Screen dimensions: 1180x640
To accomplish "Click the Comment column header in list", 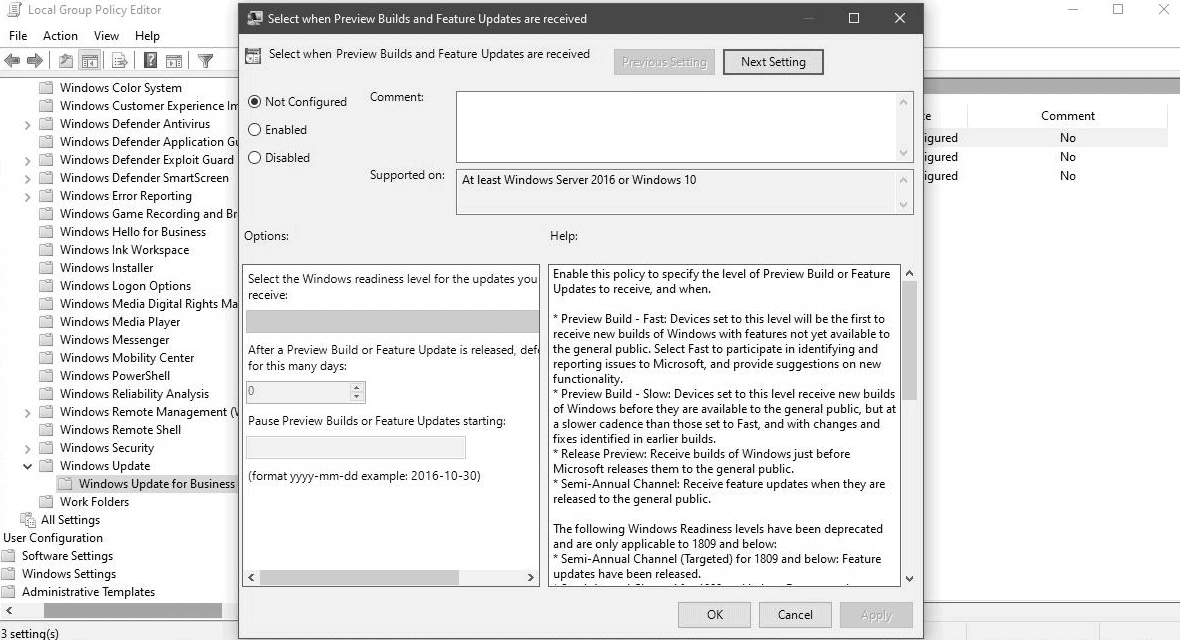I will point(1067,116).
